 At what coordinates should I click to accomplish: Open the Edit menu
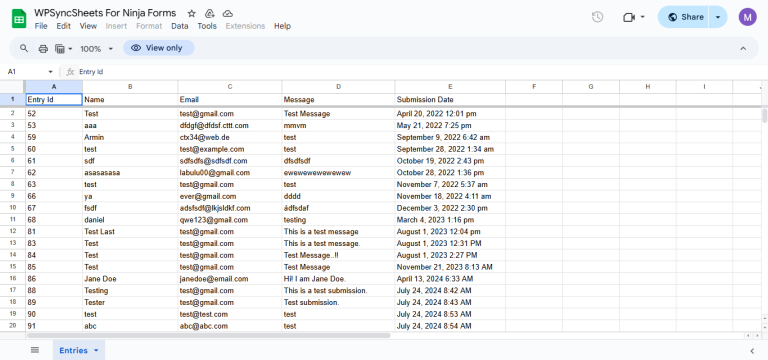(64, 26)
